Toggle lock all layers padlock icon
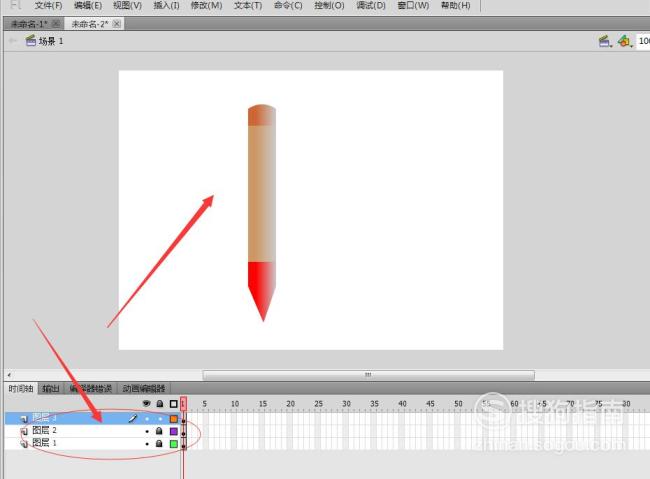The width and height of the screenshot is (650, 479). coord(160,404)
